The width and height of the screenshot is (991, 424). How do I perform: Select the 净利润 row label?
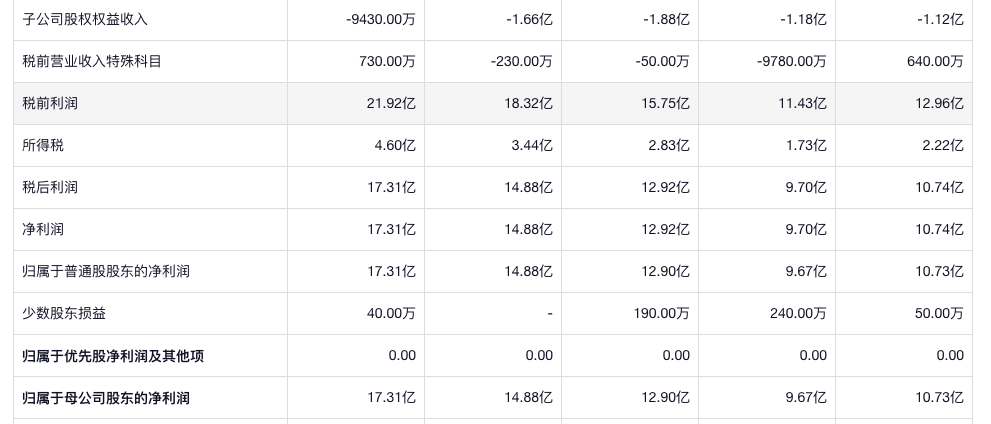pyautogui.click(x=43, y=229)
